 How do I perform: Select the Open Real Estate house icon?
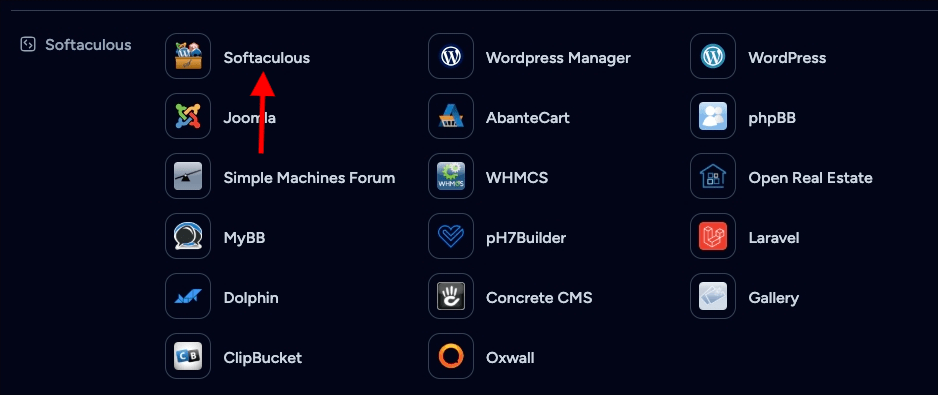(x=712, y=176)
